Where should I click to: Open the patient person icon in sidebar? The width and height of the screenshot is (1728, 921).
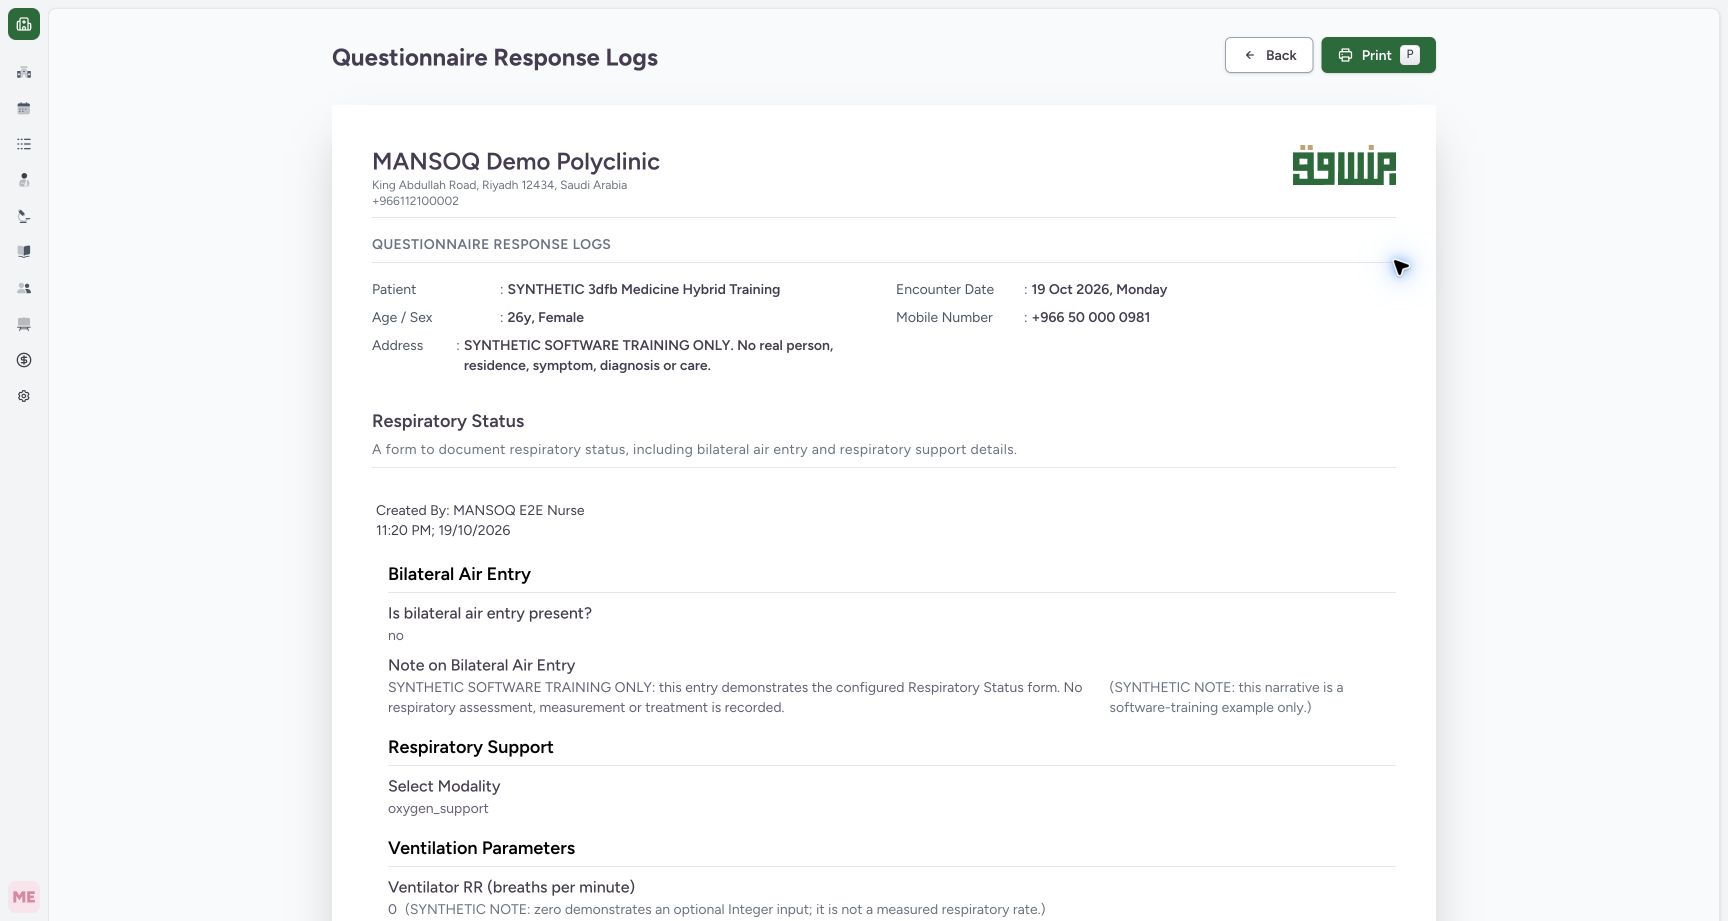[24, 180]
